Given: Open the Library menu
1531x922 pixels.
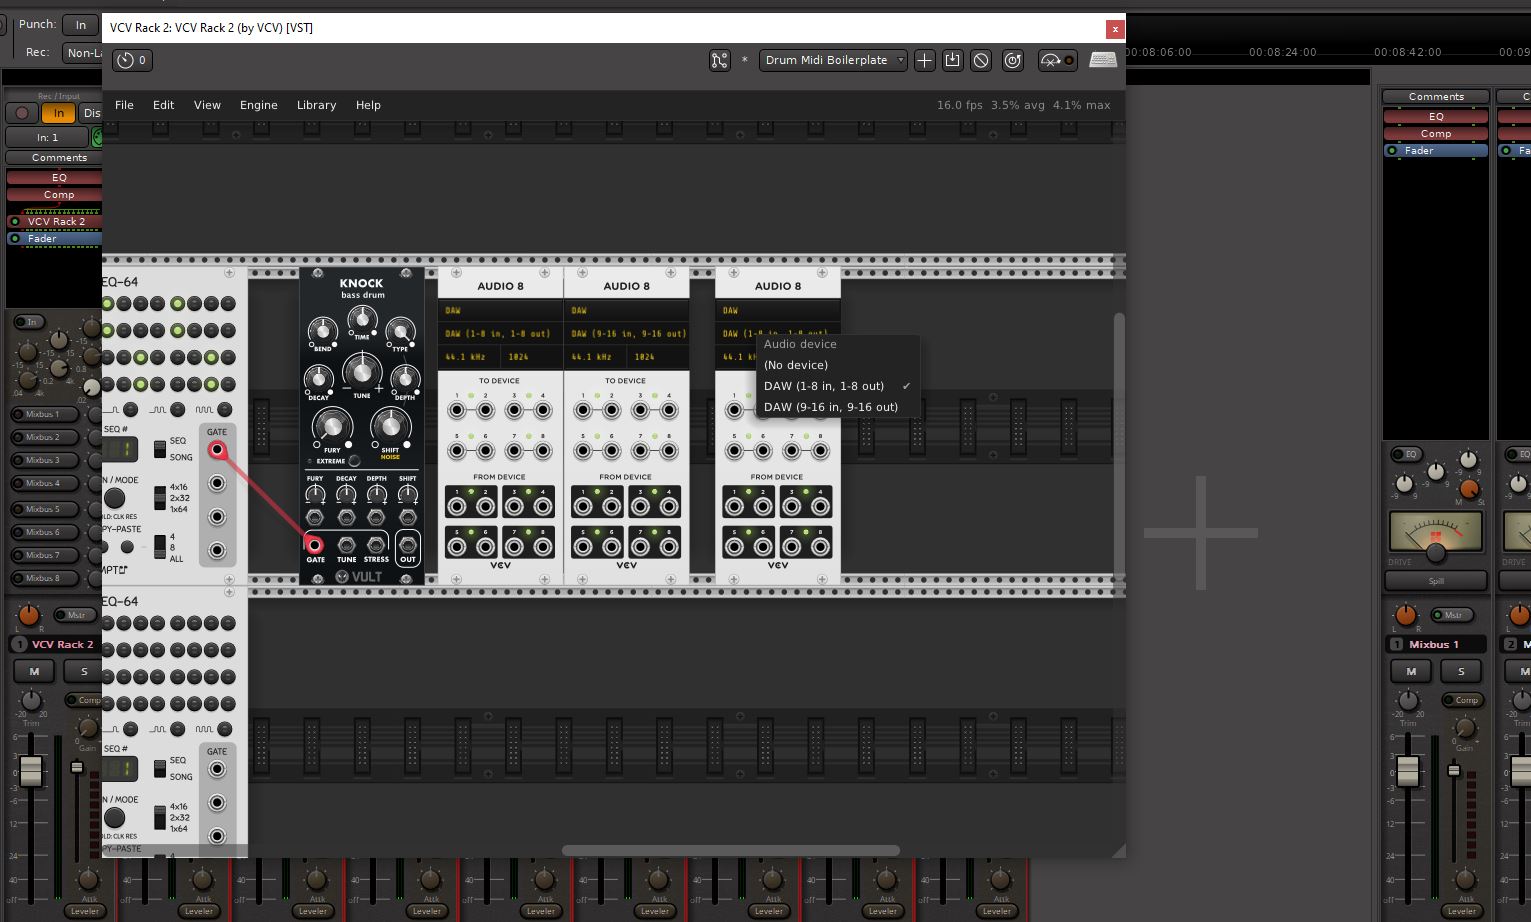Looking at the screenshot, I should point(316,105).
